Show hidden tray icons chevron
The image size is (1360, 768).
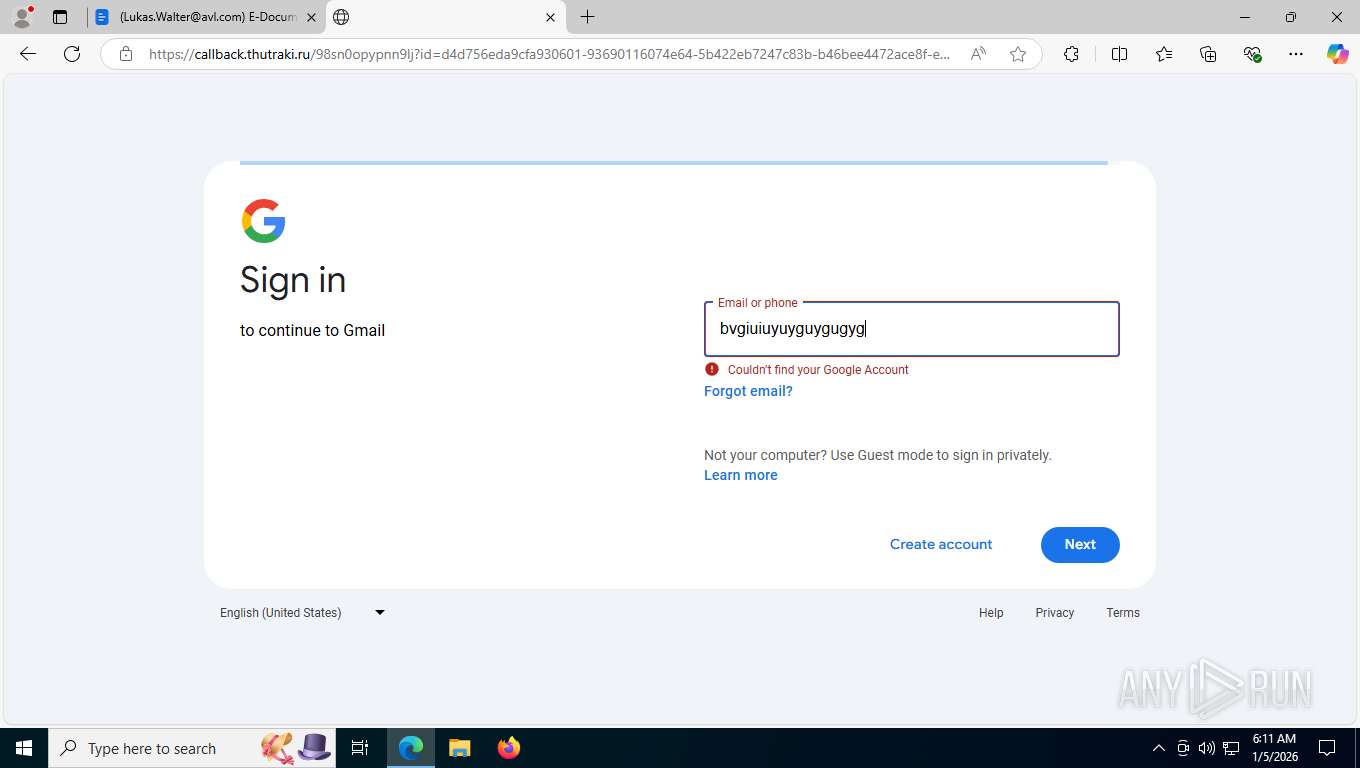coord(1159,748)
